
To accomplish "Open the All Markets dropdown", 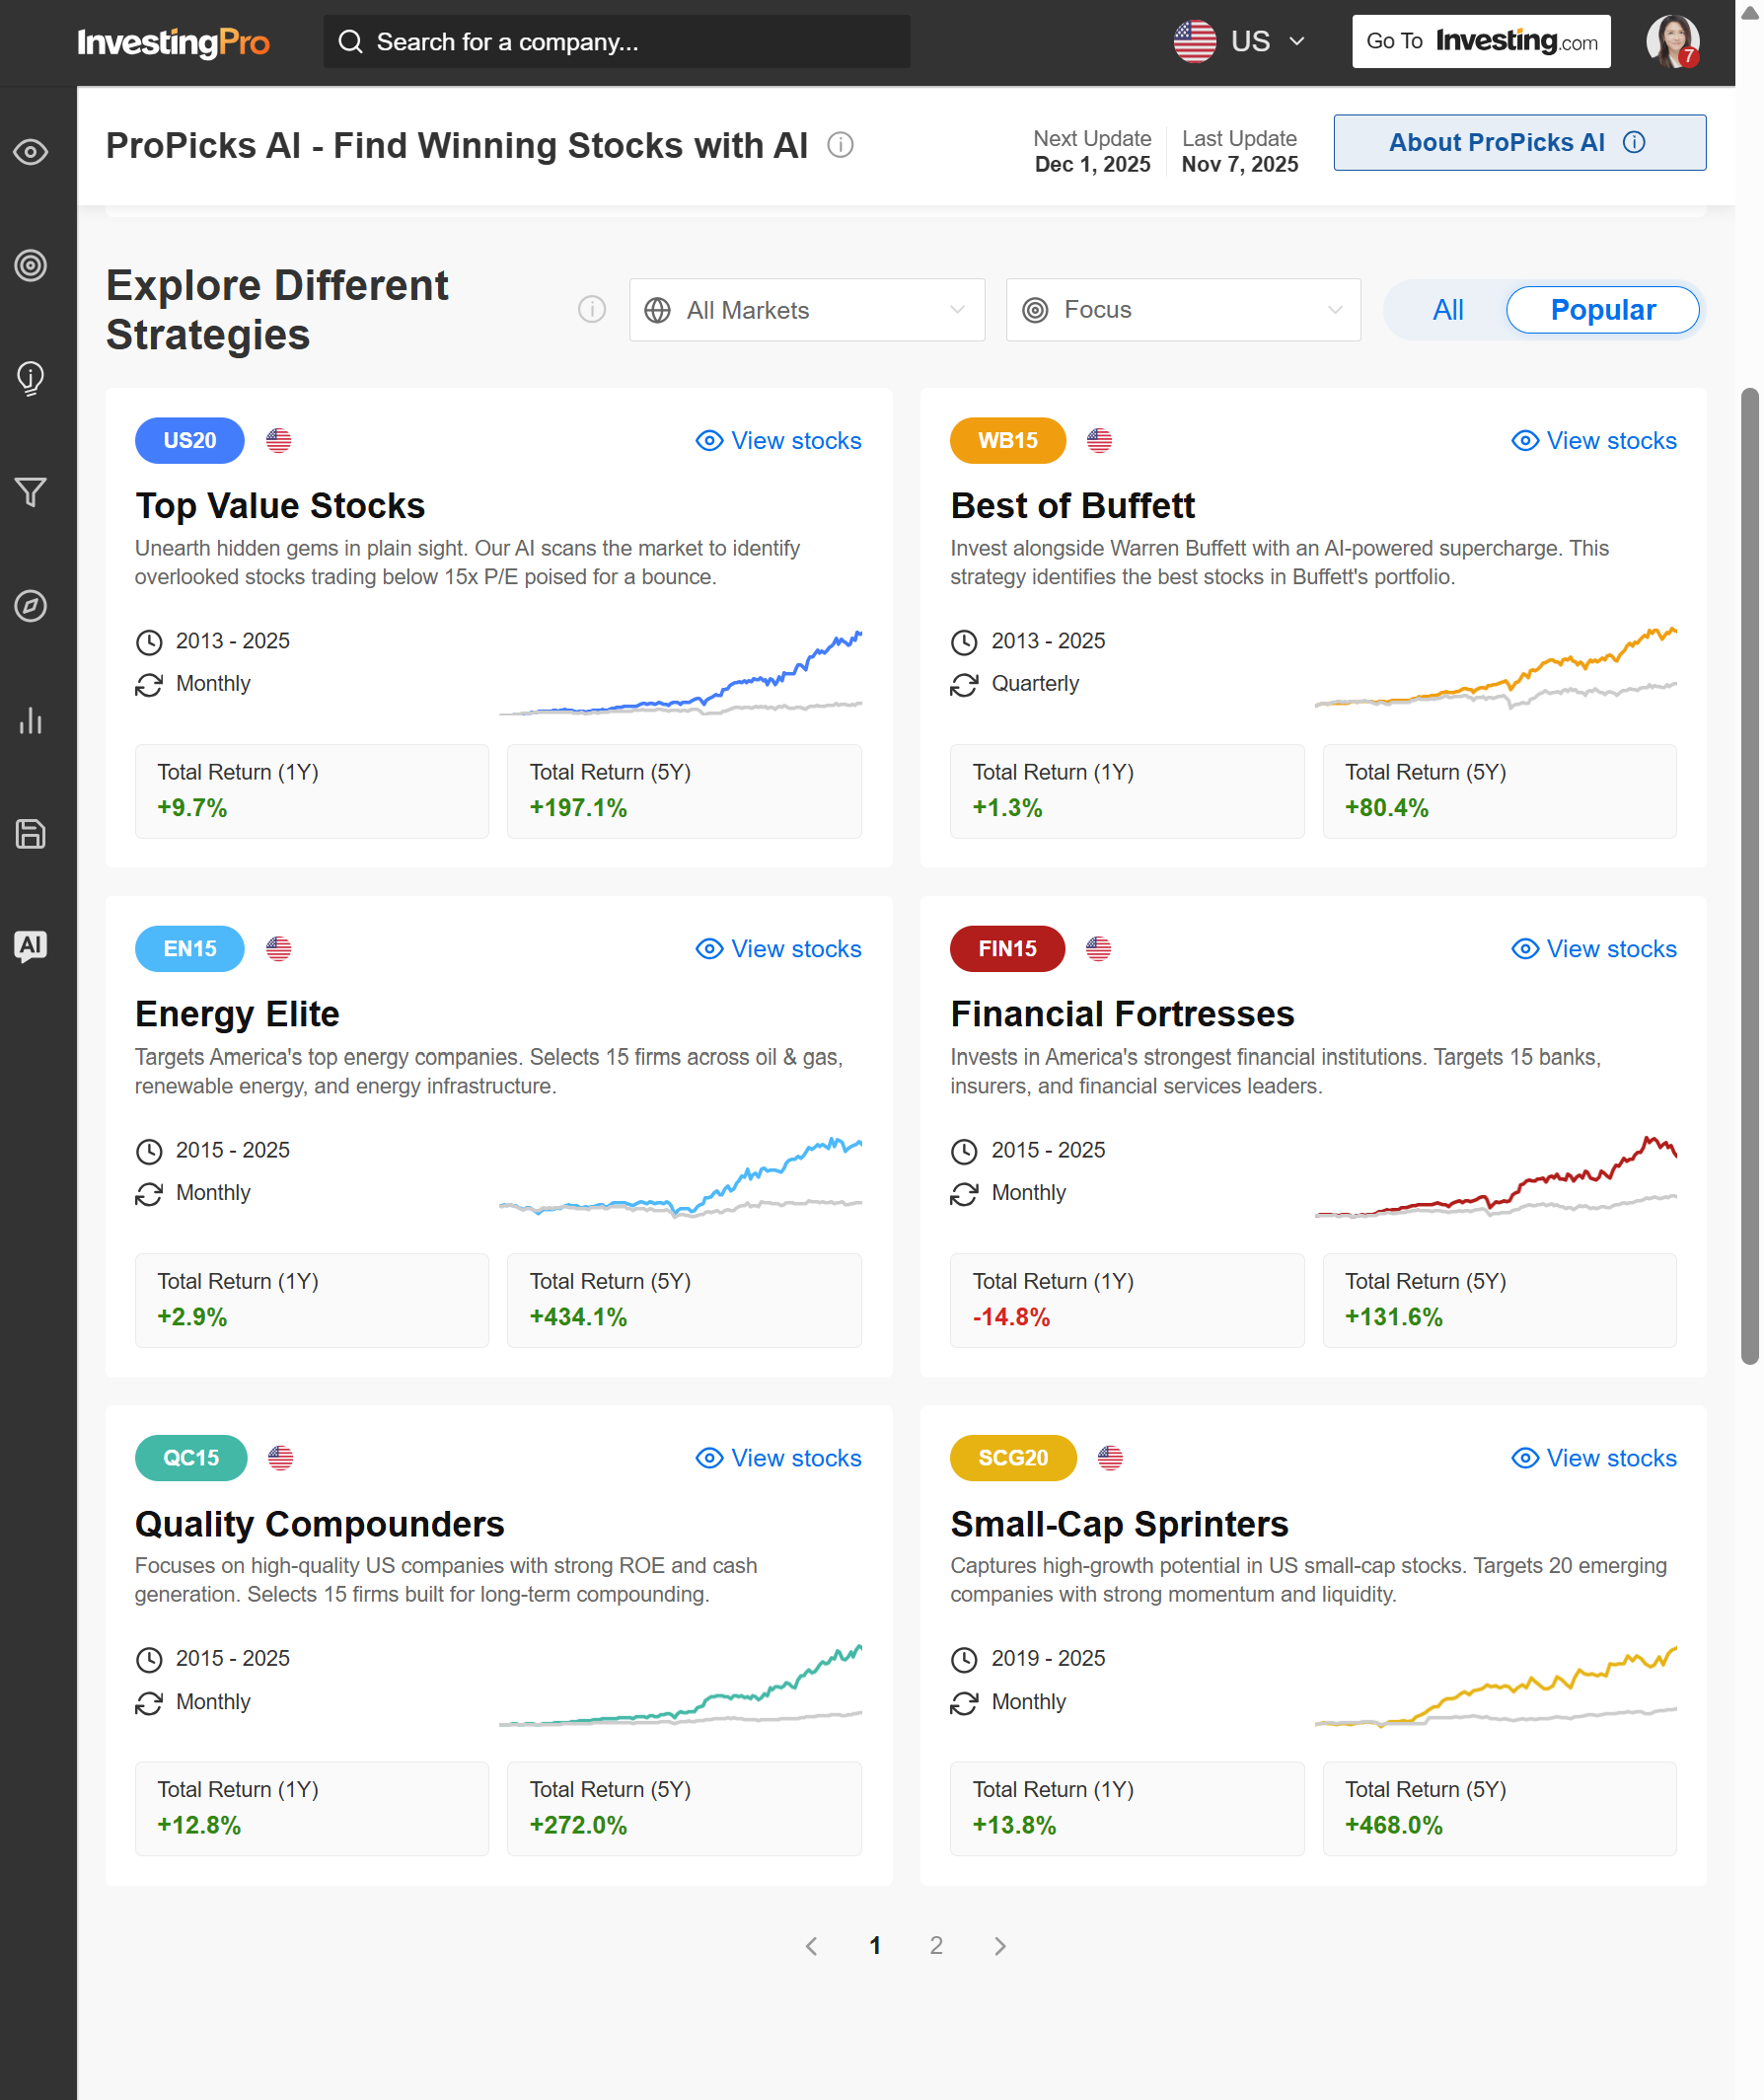I will pos(807,310).
